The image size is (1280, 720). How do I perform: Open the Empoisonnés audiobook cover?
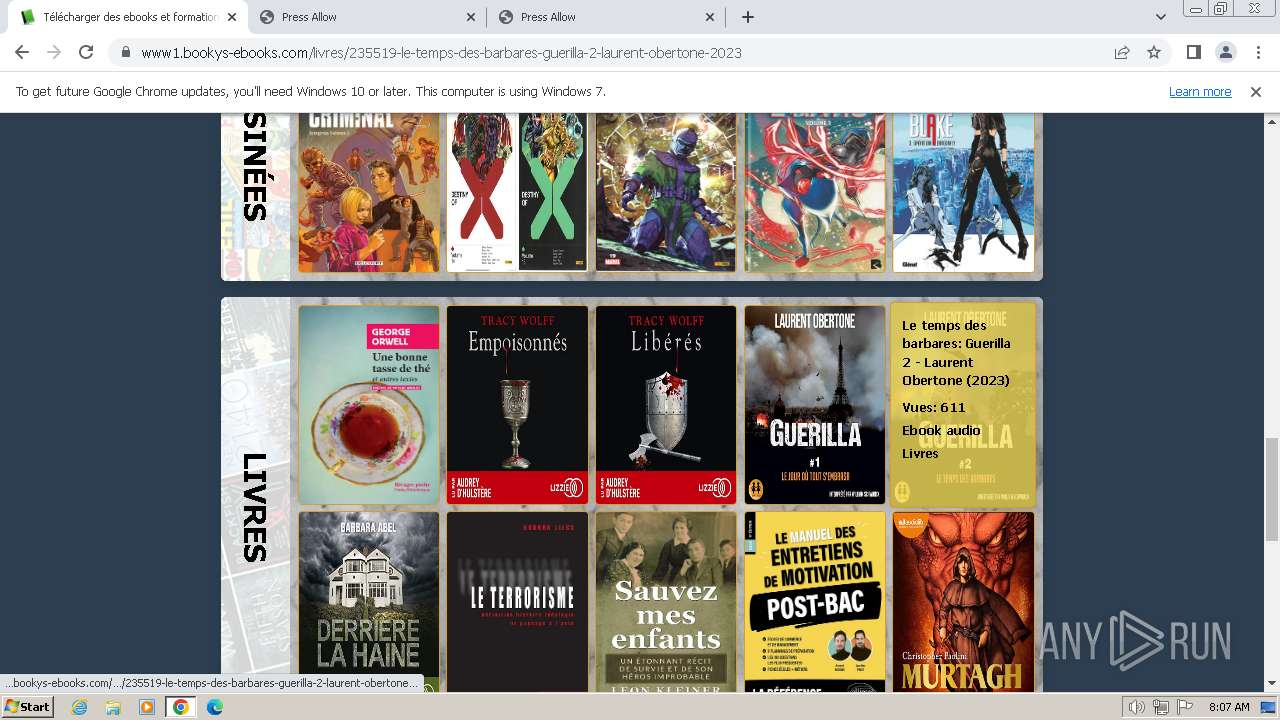point(517,405)
